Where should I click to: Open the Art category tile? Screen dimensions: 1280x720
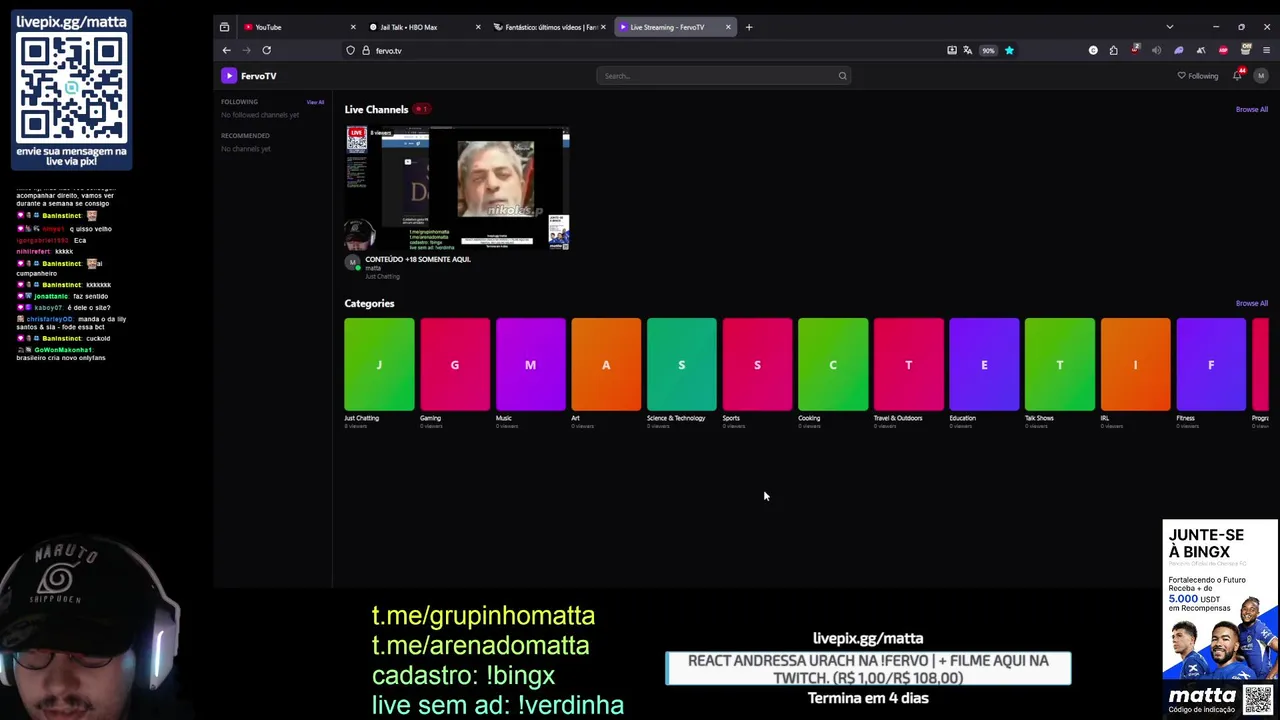click(x=606, y=365)
